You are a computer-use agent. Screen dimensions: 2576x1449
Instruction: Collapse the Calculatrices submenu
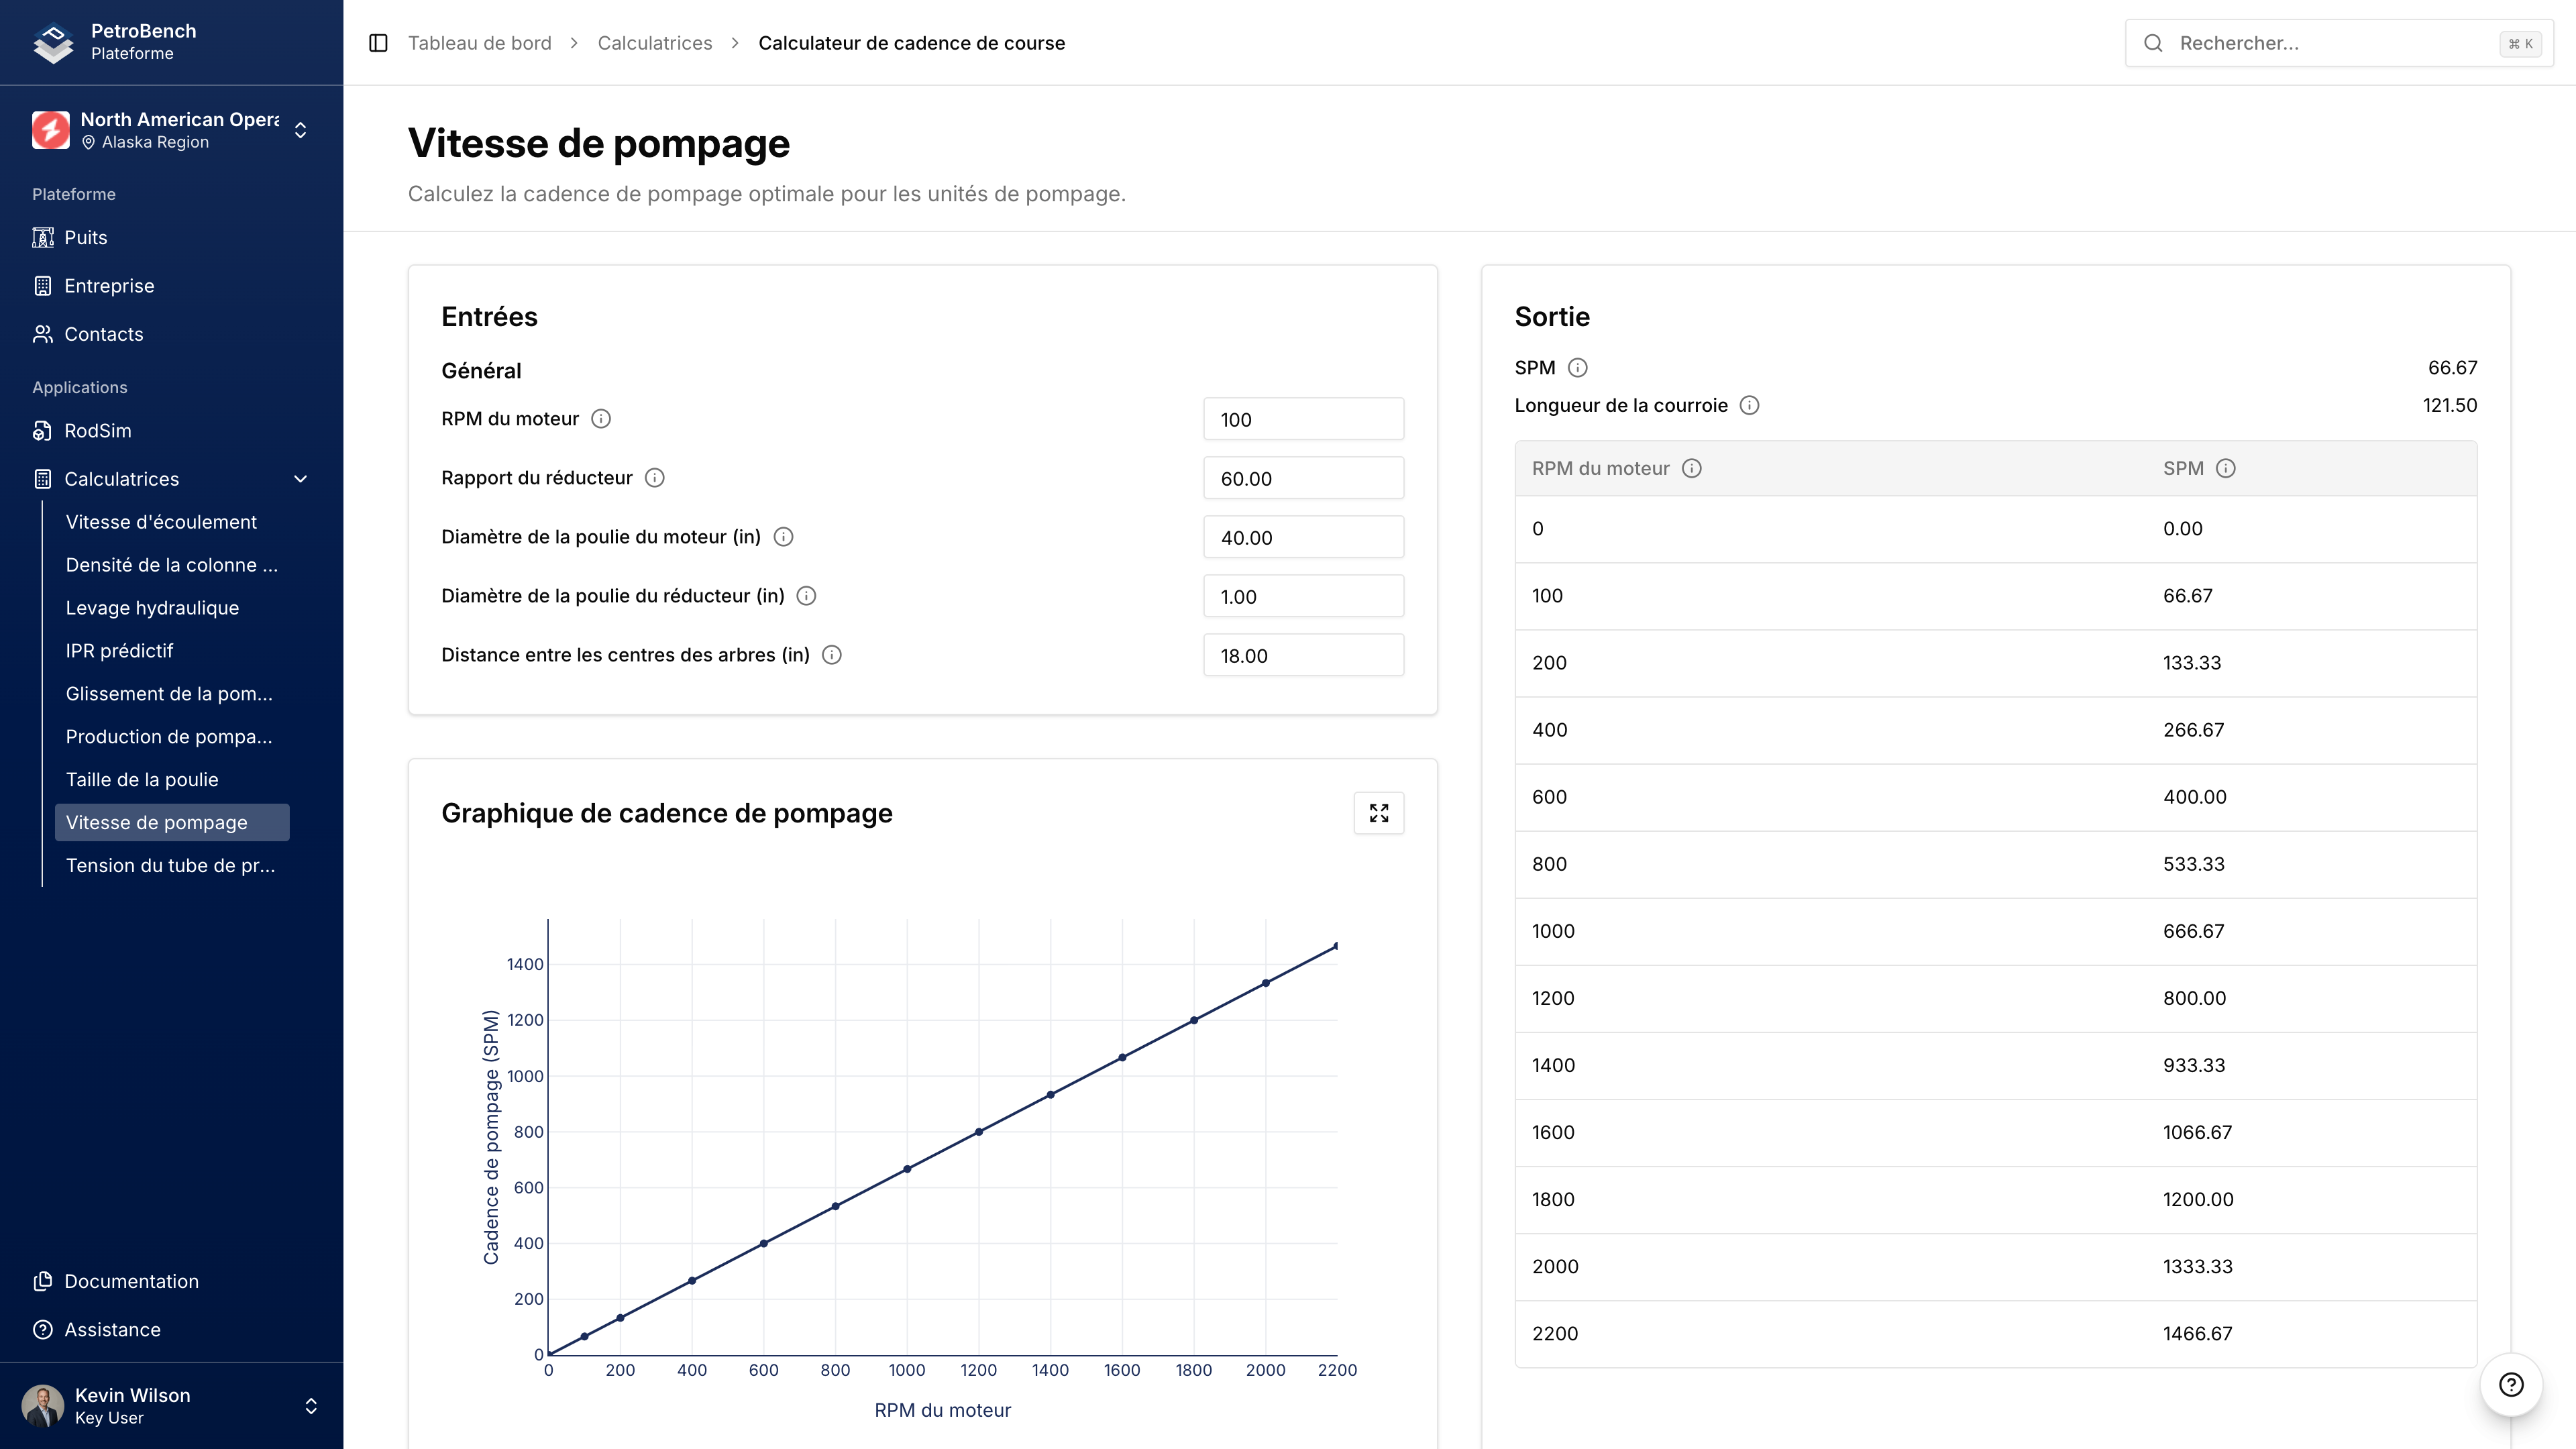click(299, 479)
